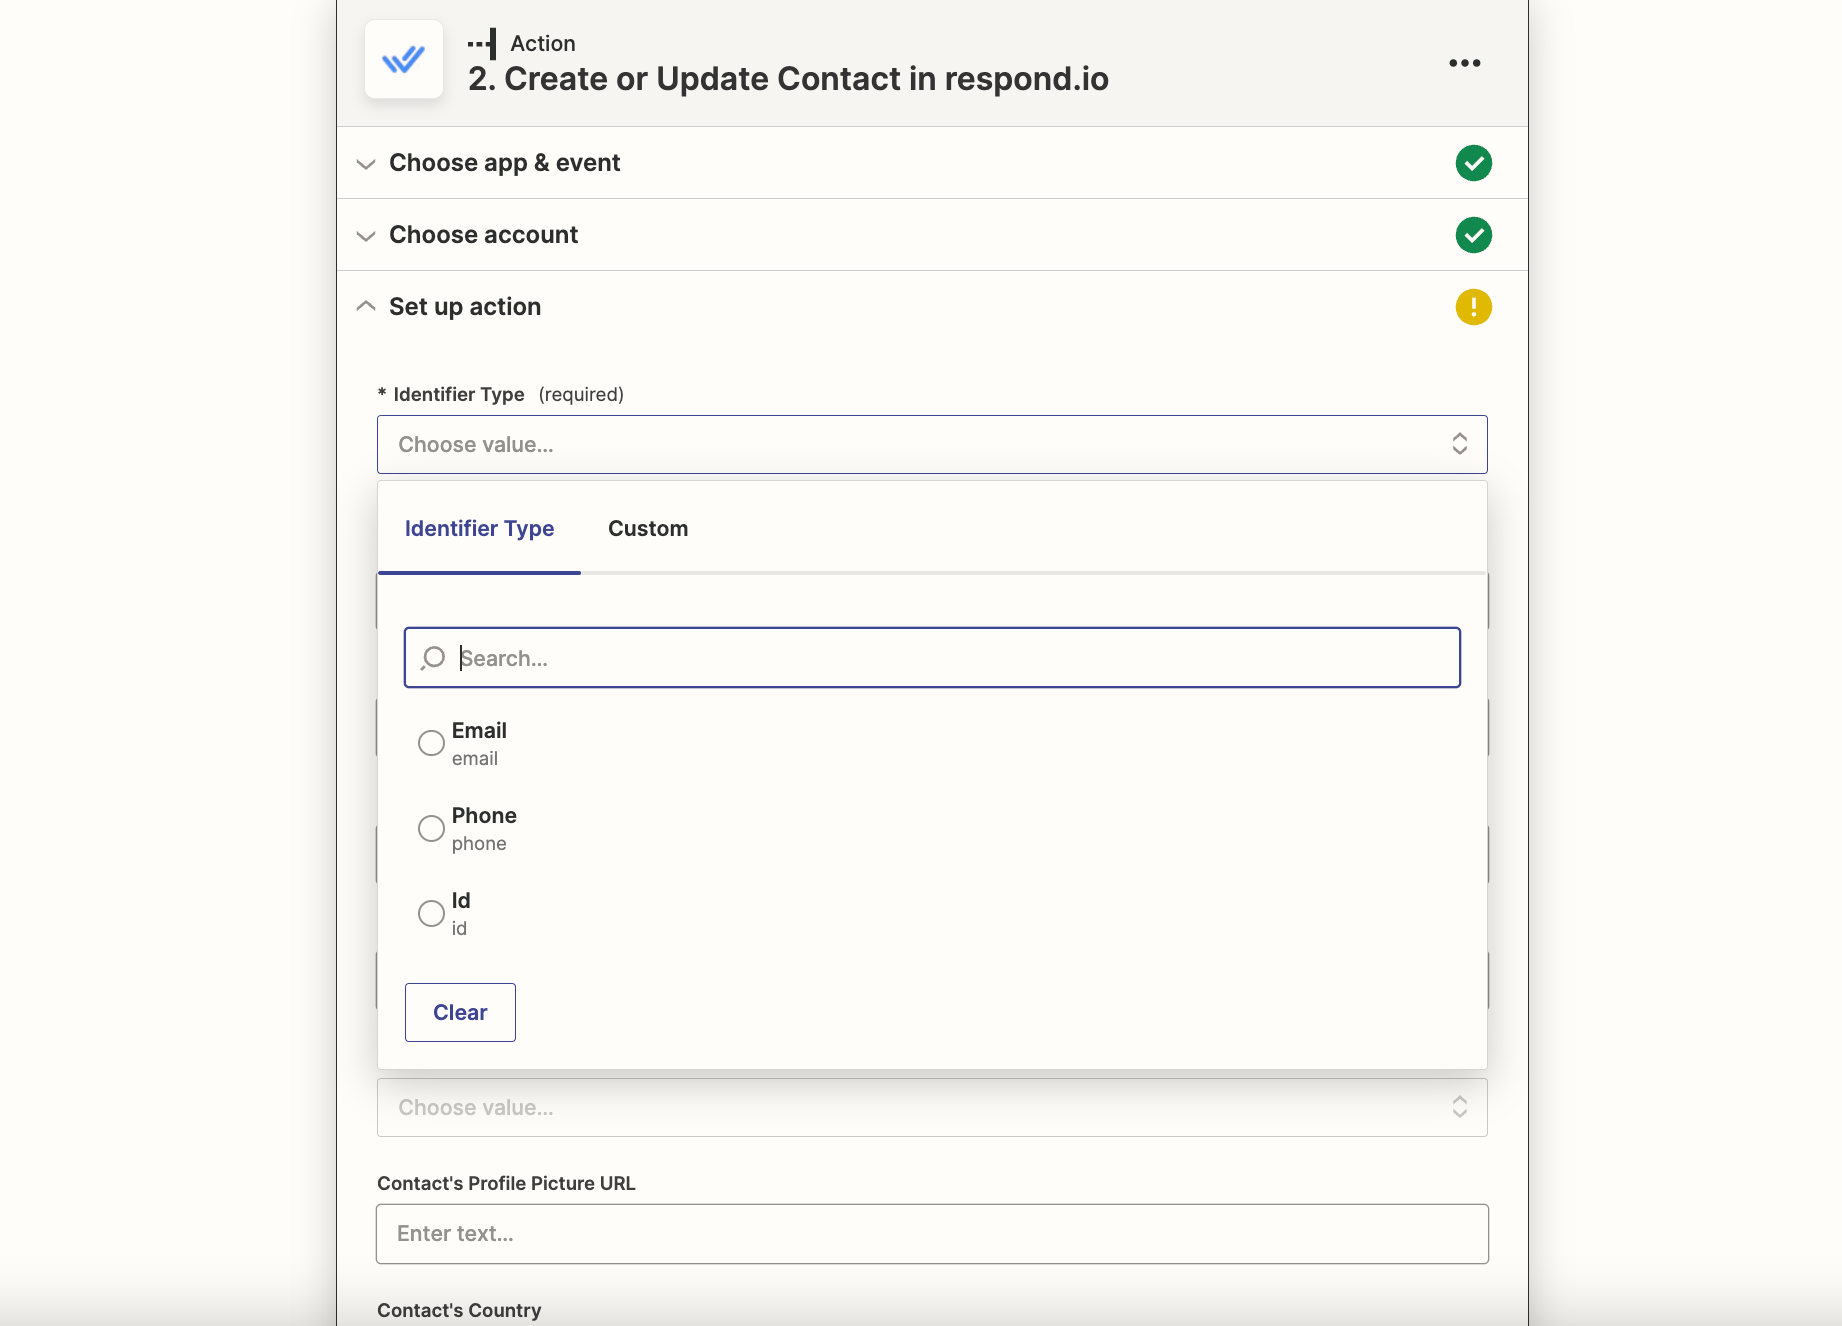Click the green checkmark on Choose account
Viewport: 1842px width, 1326px height.
tap(1473, 235)
